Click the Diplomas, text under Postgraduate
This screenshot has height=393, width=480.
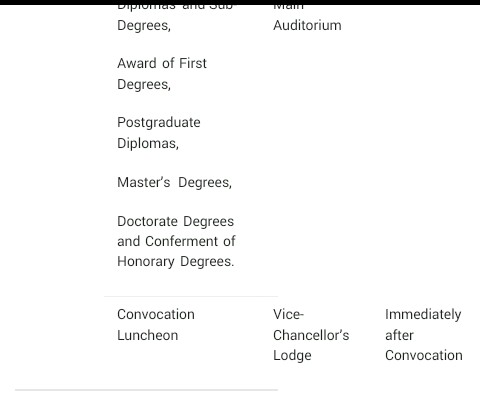pyautogui.click(x=148, y=144)
